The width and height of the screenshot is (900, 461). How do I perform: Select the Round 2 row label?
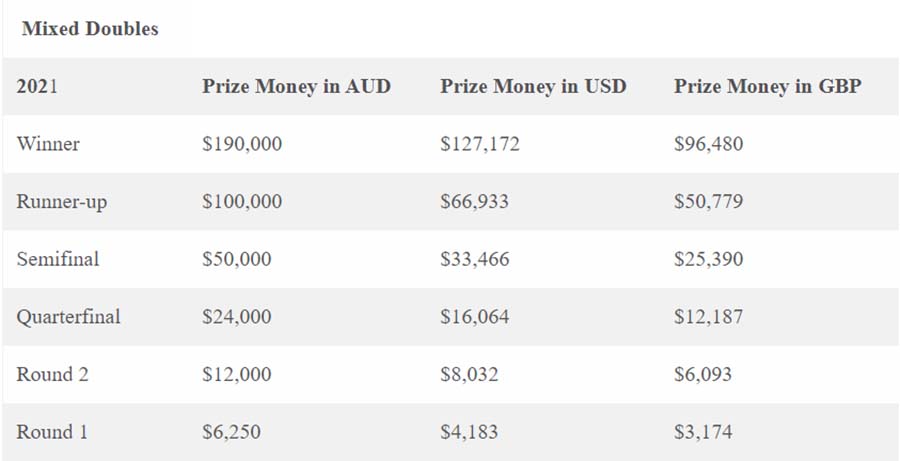(52, 374)
